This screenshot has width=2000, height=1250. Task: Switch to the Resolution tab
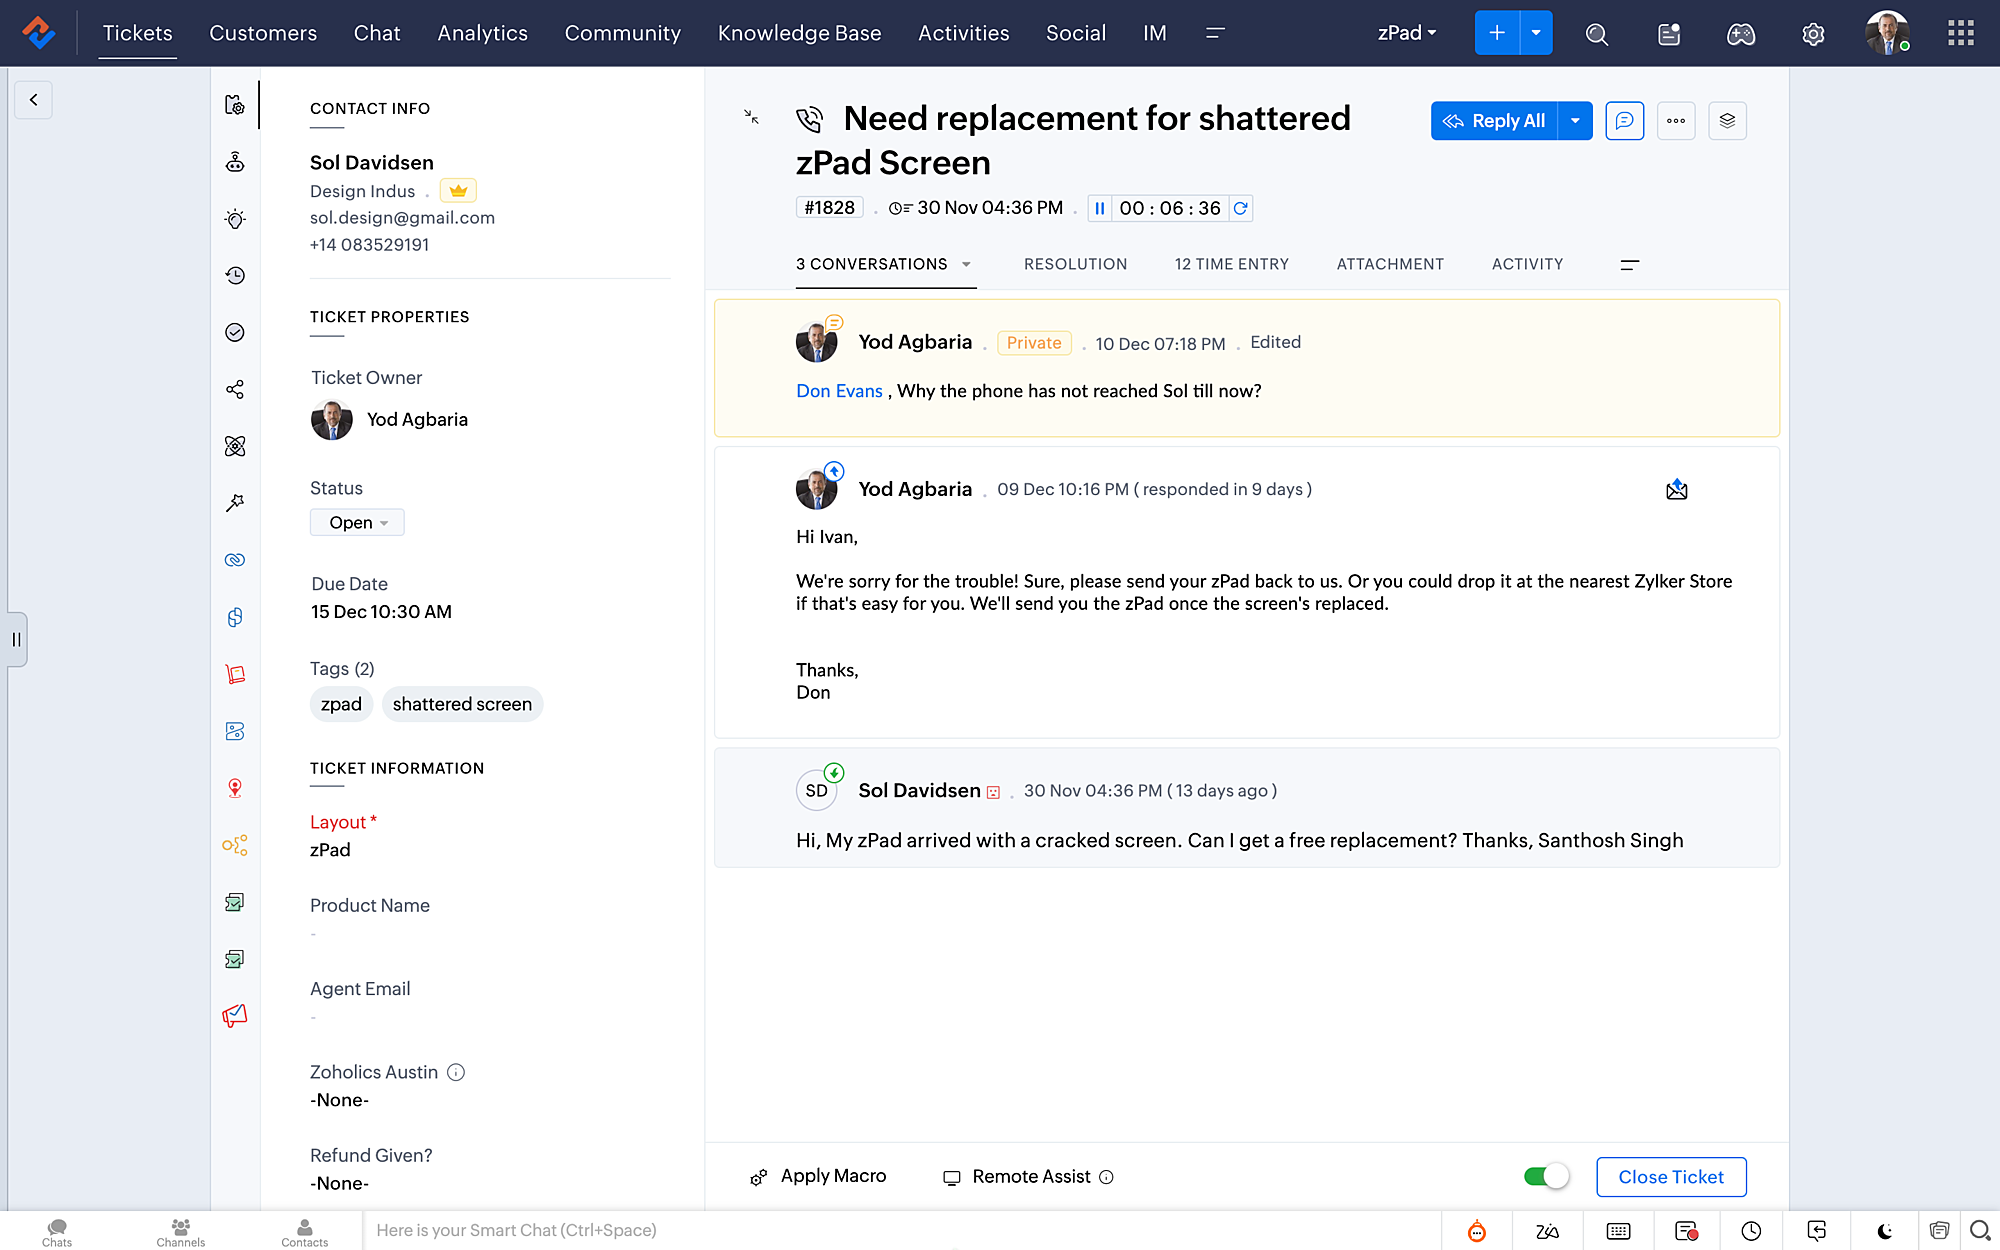coord(1075,264)
